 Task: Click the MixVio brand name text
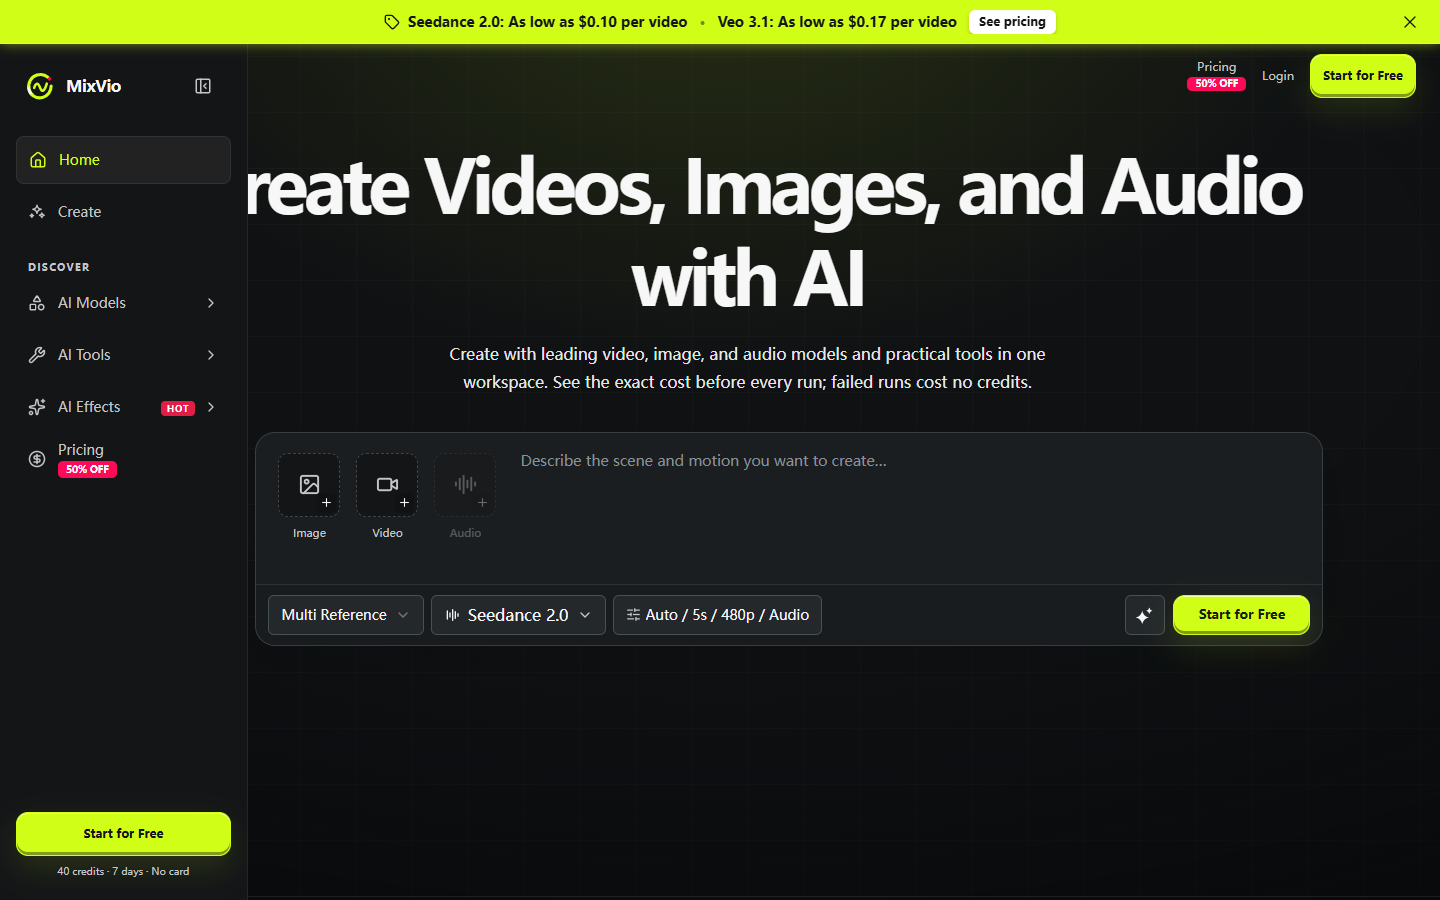94,86
